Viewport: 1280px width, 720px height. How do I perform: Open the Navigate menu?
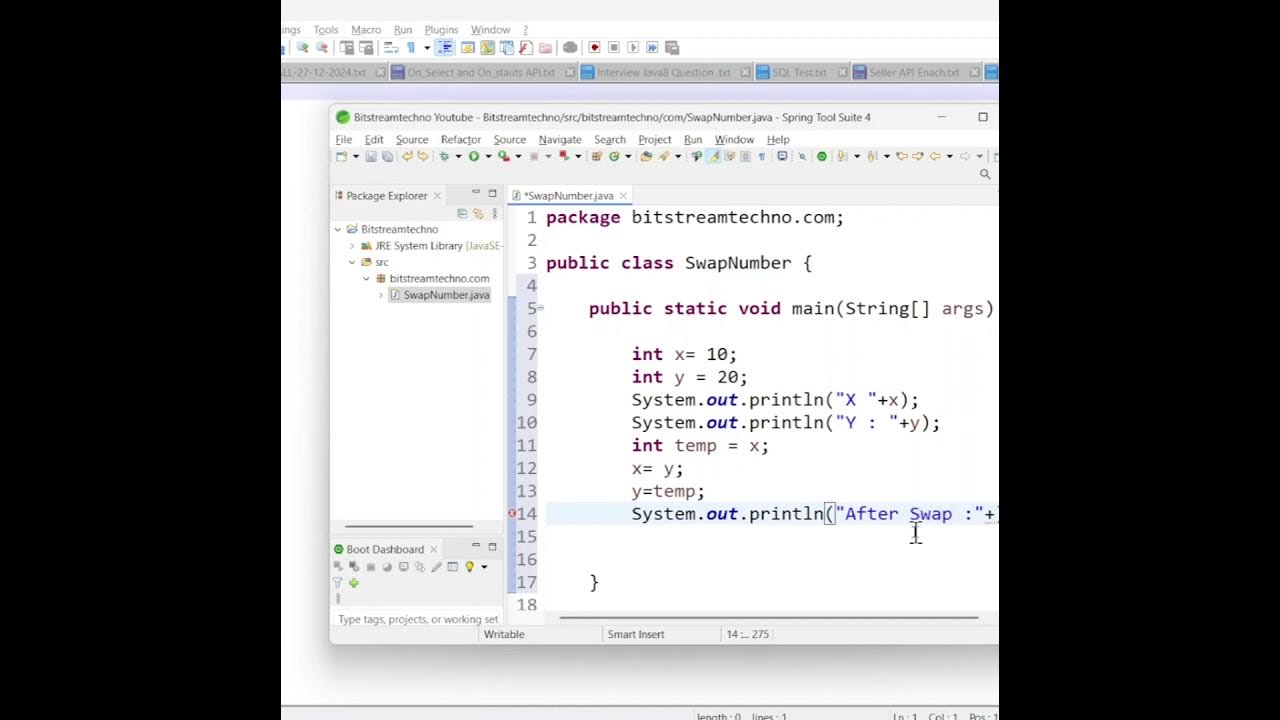tap(560, 140)
